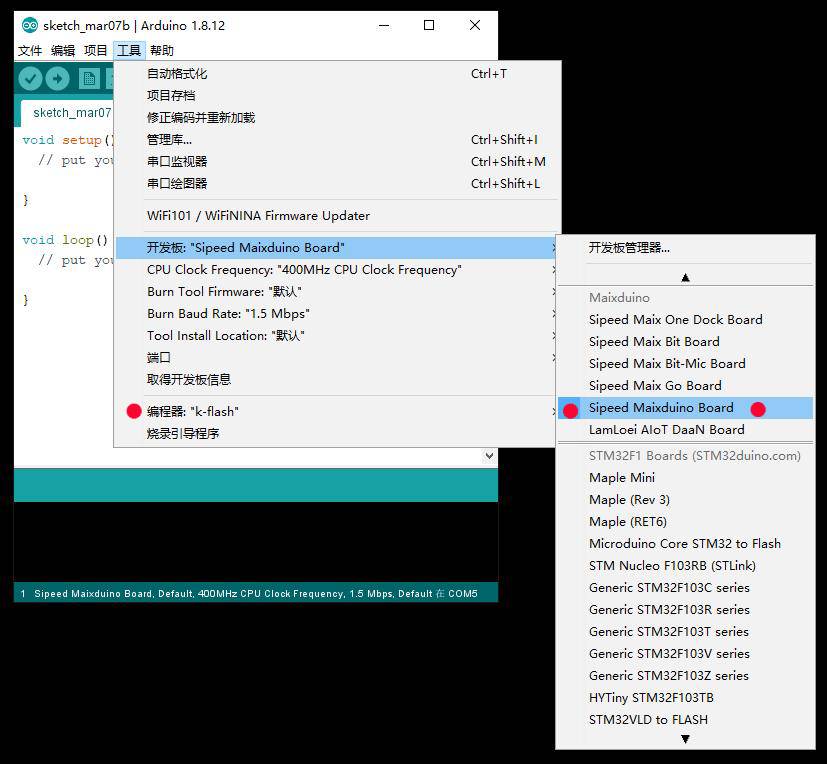Viewport: 827px width, 764px height.
Task: Choose 修正编码并重新加载 menu item
Action: (338, 118)
